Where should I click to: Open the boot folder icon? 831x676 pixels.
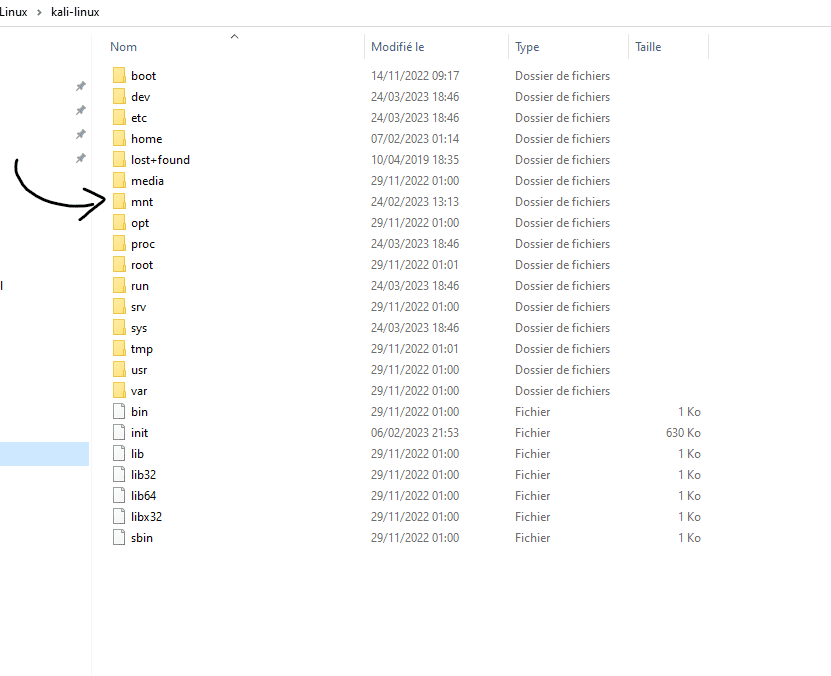[x=119, y=75]
